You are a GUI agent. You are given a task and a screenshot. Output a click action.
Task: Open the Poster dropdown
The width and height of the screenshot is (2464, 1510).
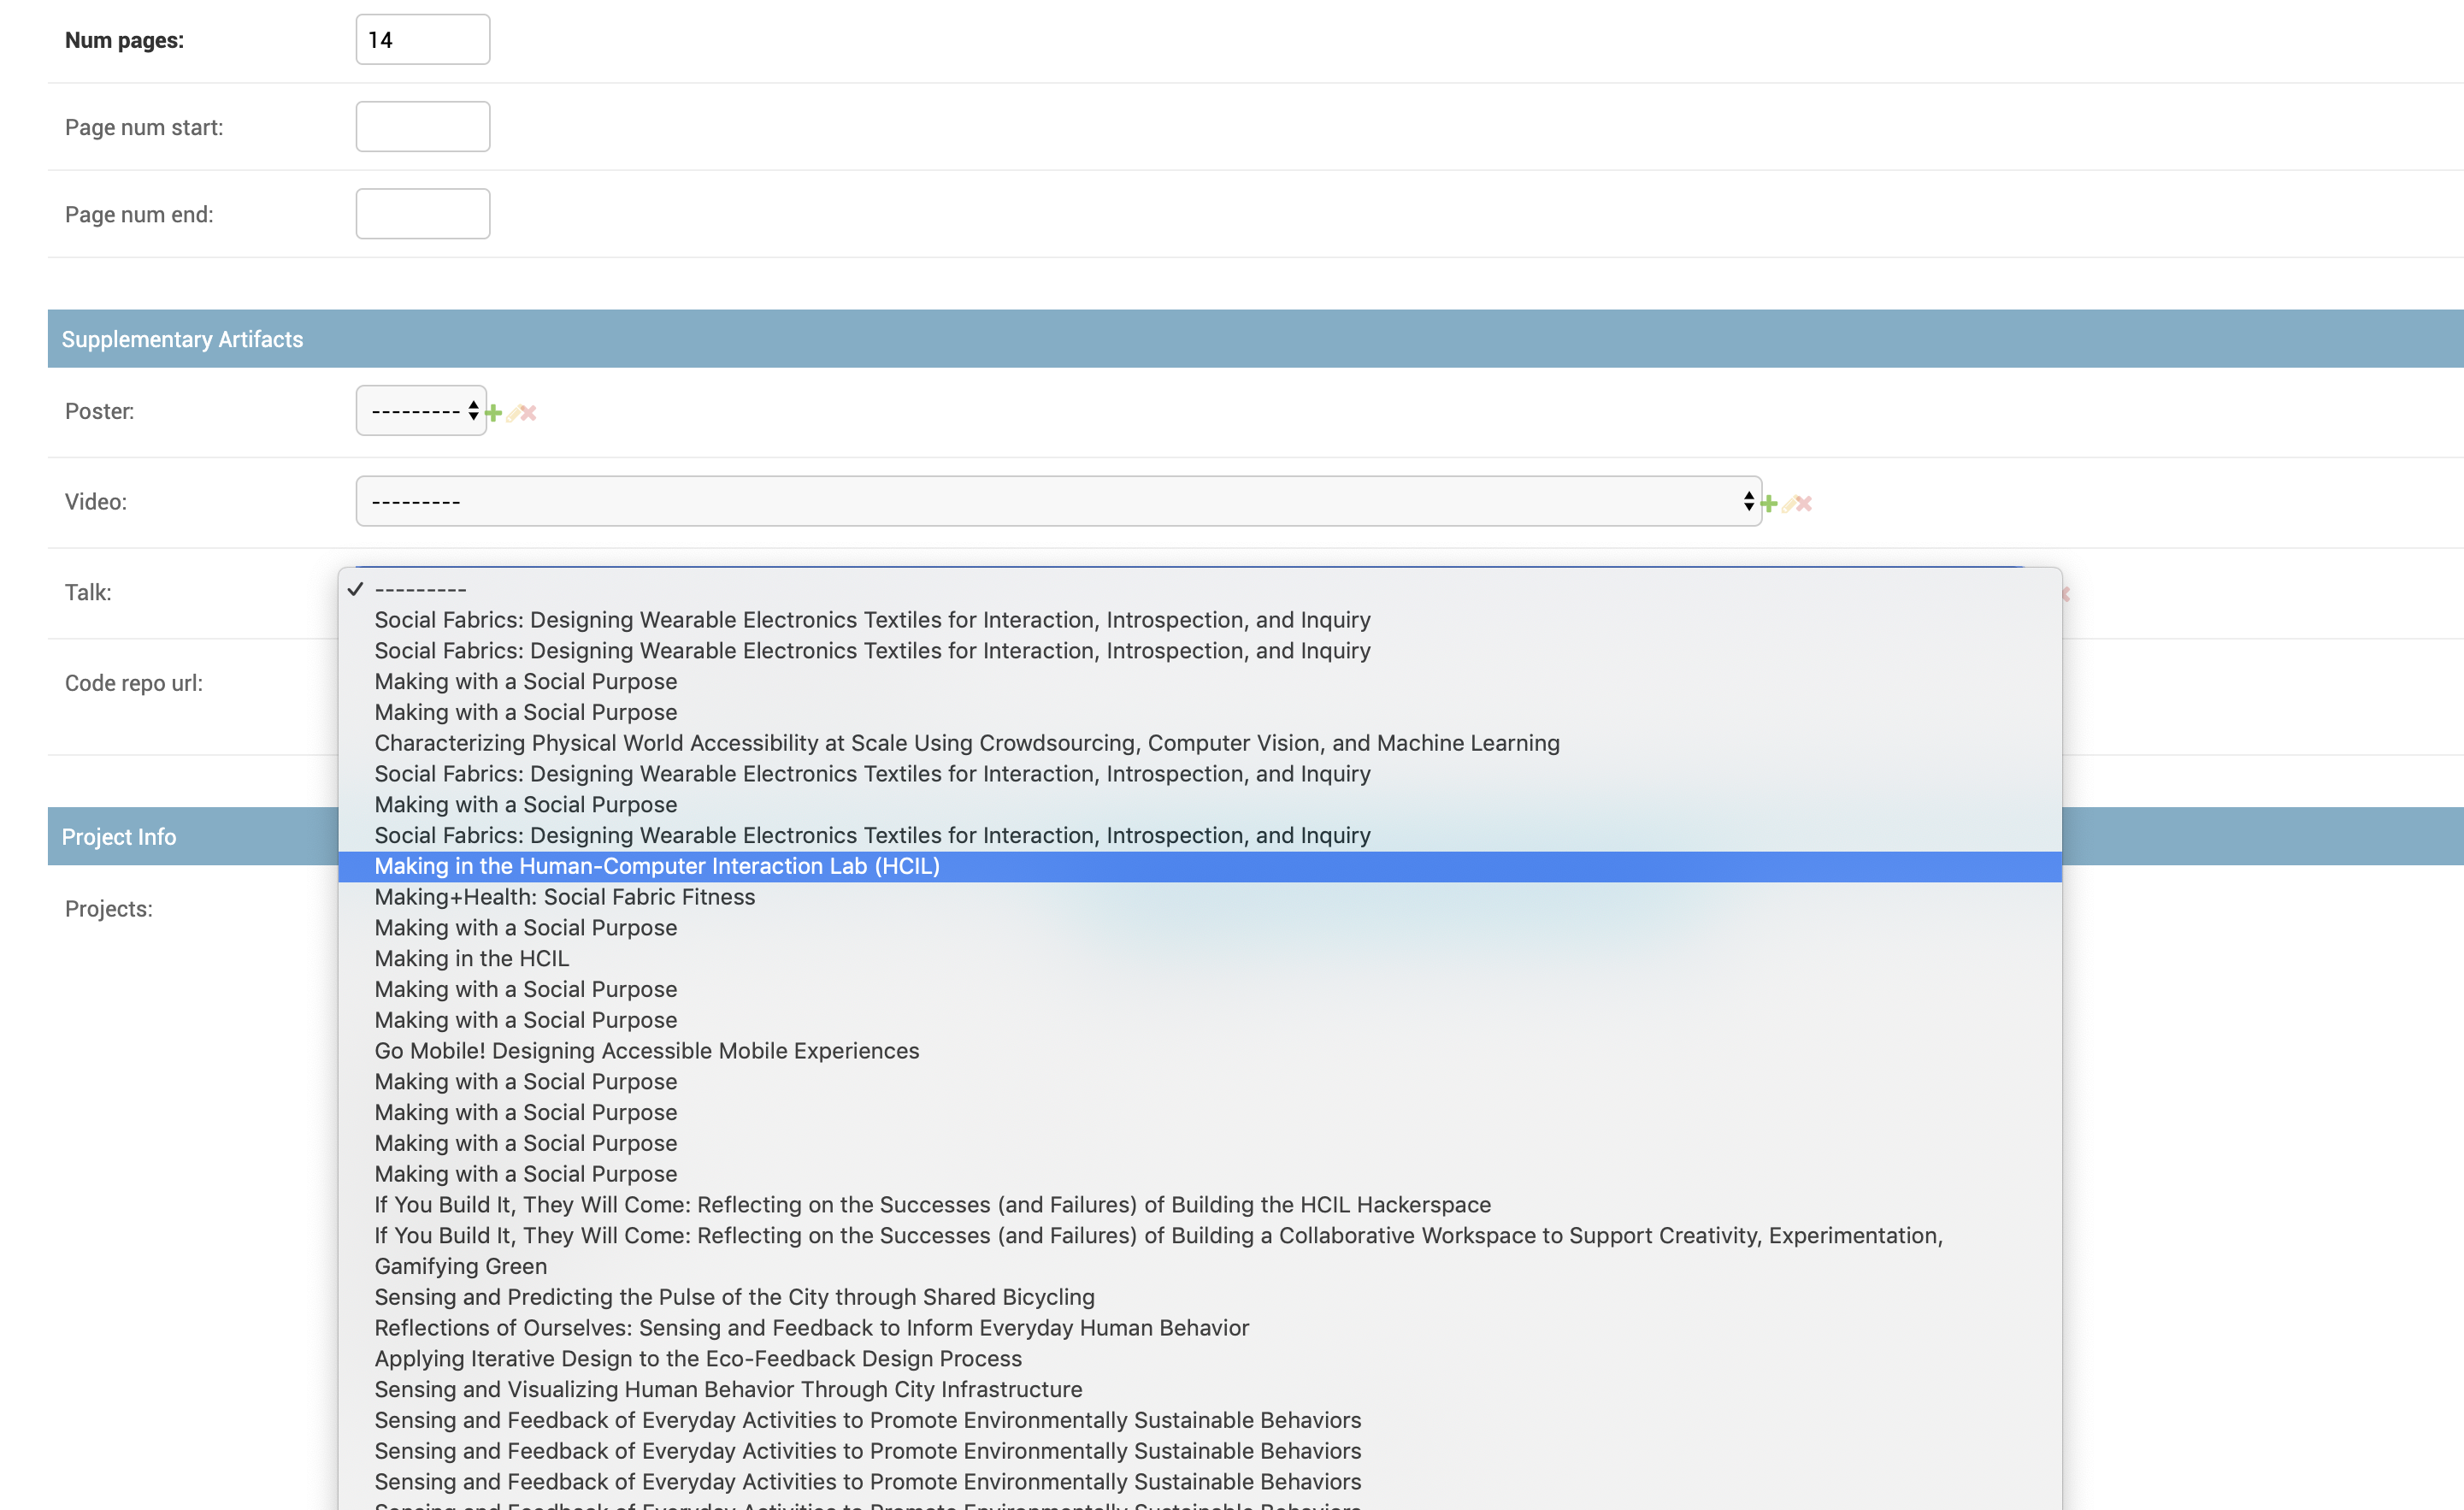click(x=420, y=410)
